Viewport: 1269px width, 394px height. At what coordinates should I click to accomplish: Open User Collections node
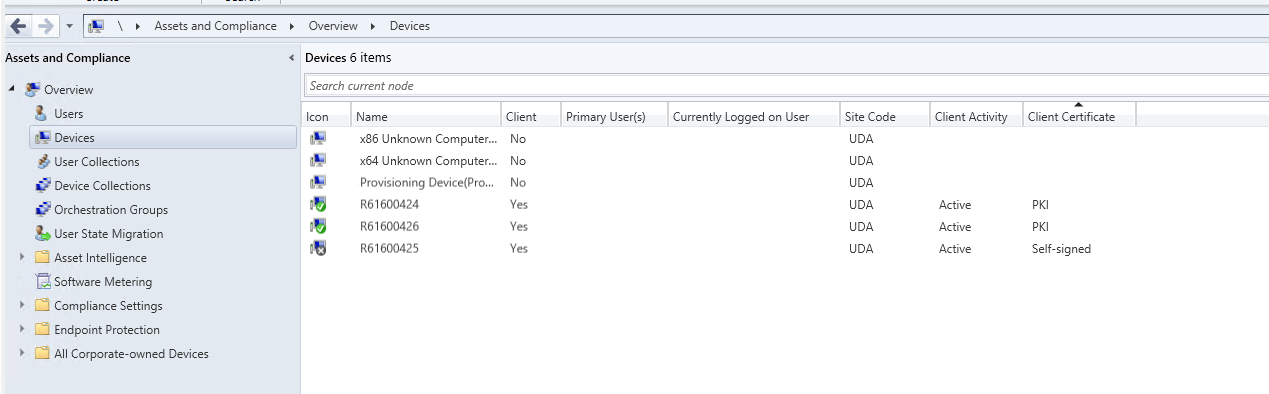(x=97, y=162)
